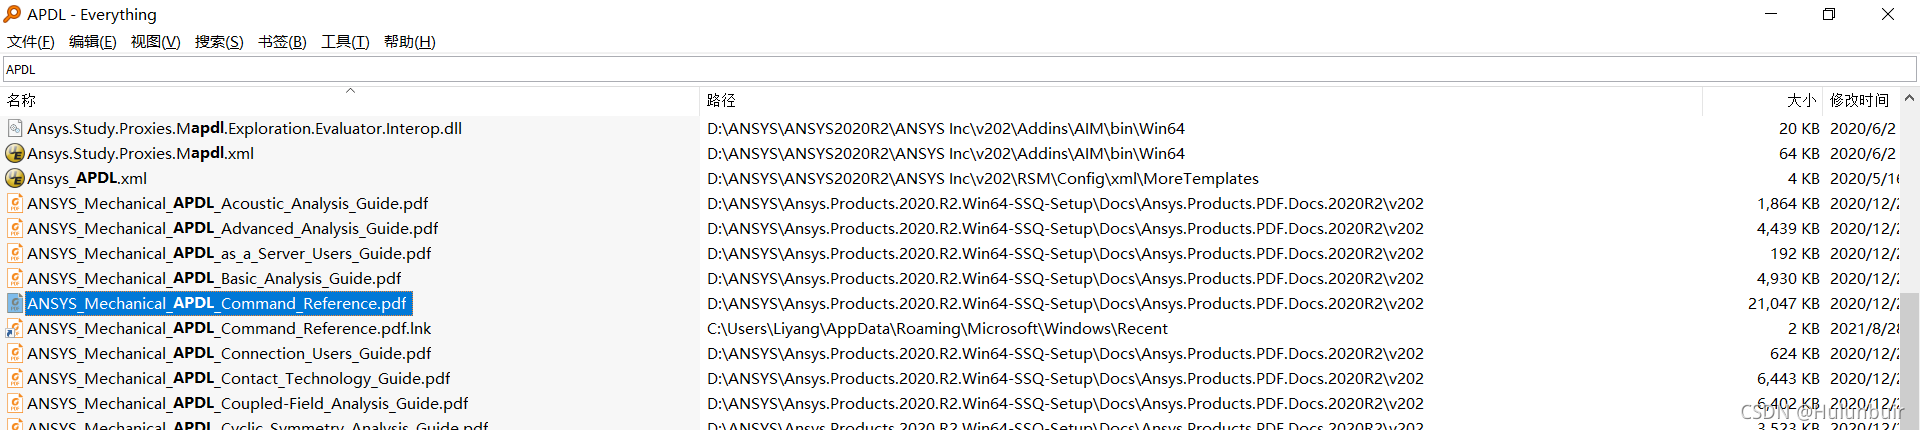Sort results by 名称 column header

coord(22,100)
